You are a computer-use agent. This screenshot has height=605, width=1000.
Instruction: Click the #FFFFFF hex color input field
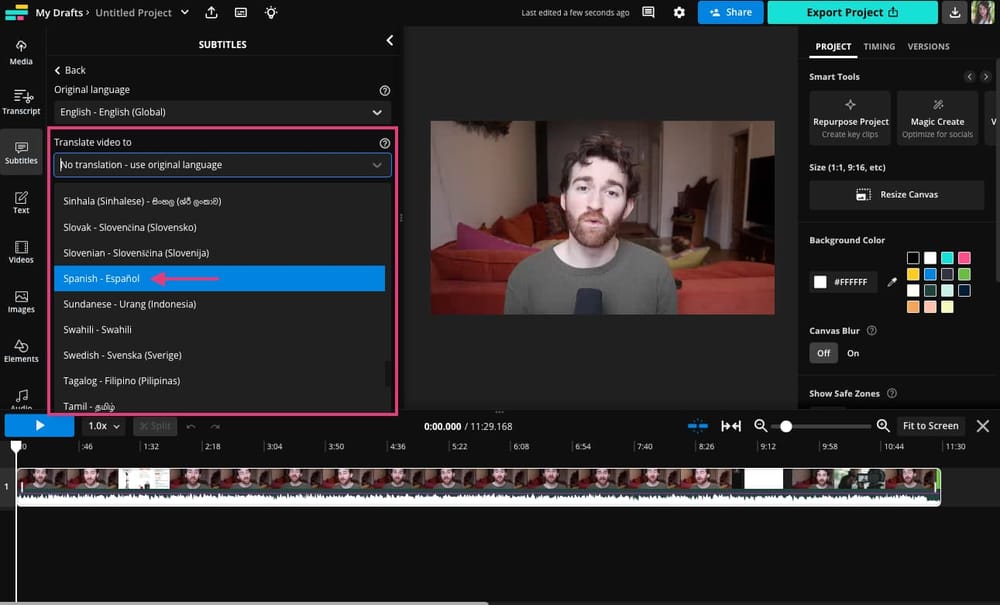point(850,282)
